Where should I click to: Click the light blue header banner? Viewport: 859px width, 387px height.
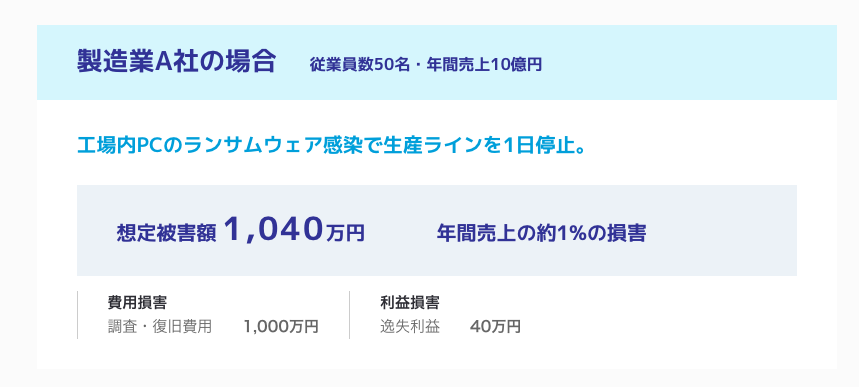coord(437,62)
